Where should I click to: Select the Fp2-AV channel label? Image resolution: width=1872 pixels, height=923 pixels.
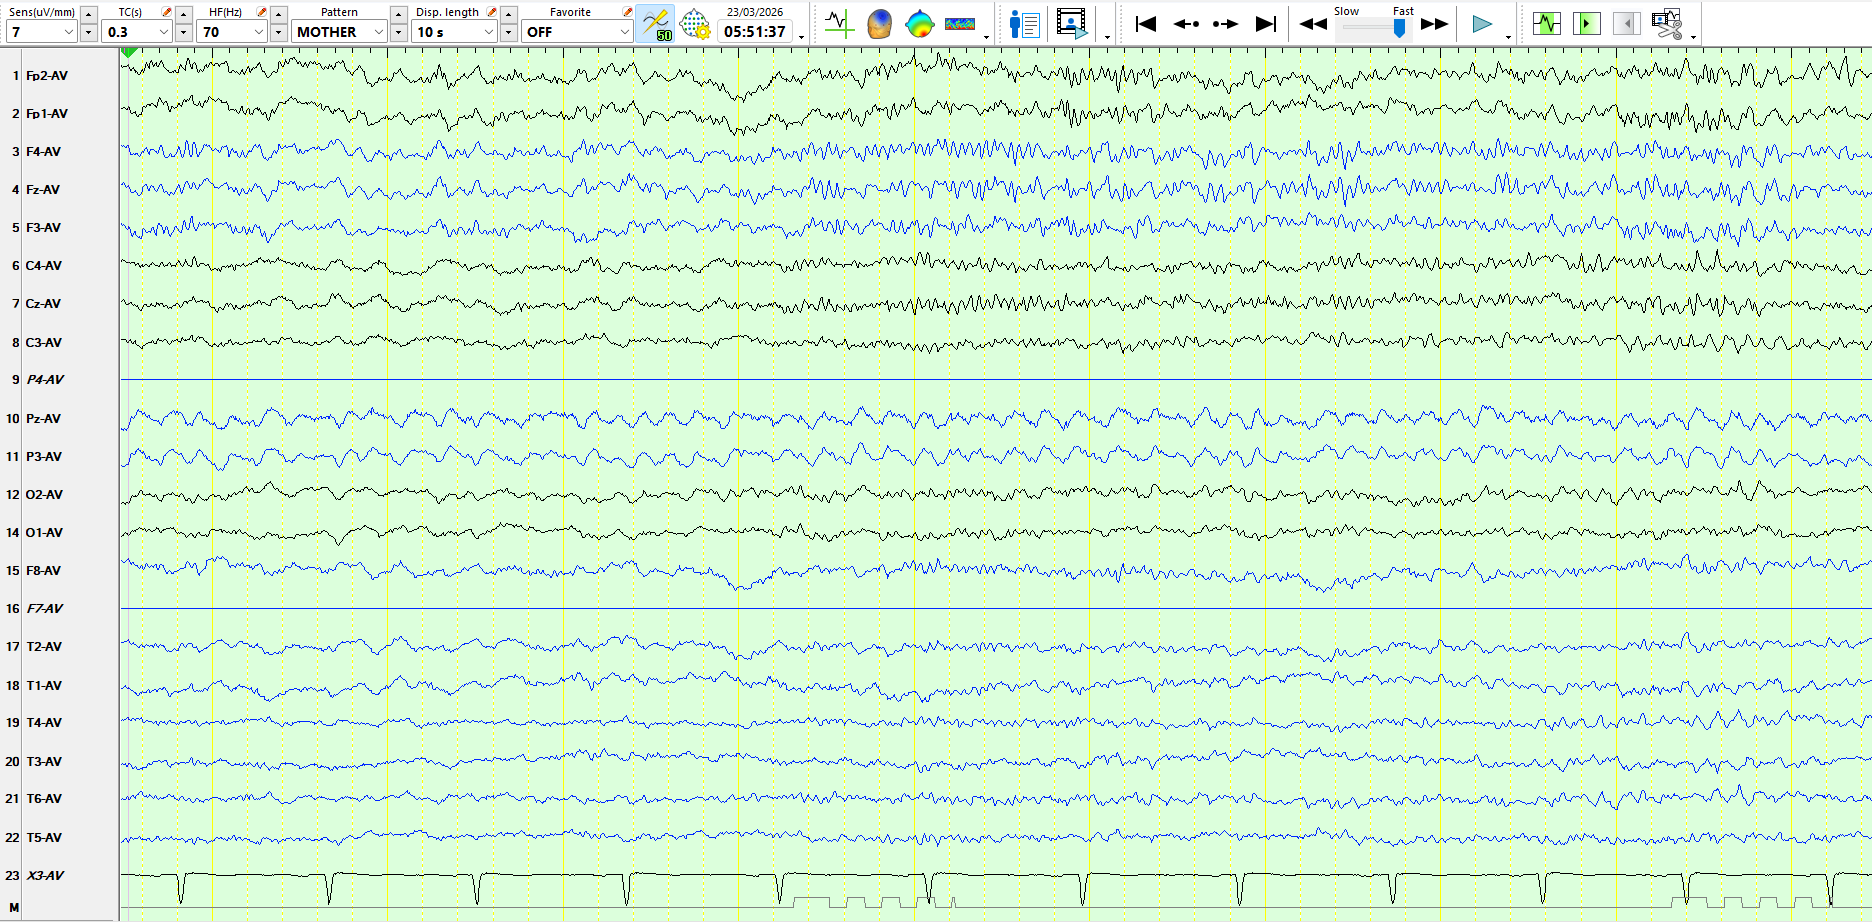[x=47, y=76]
